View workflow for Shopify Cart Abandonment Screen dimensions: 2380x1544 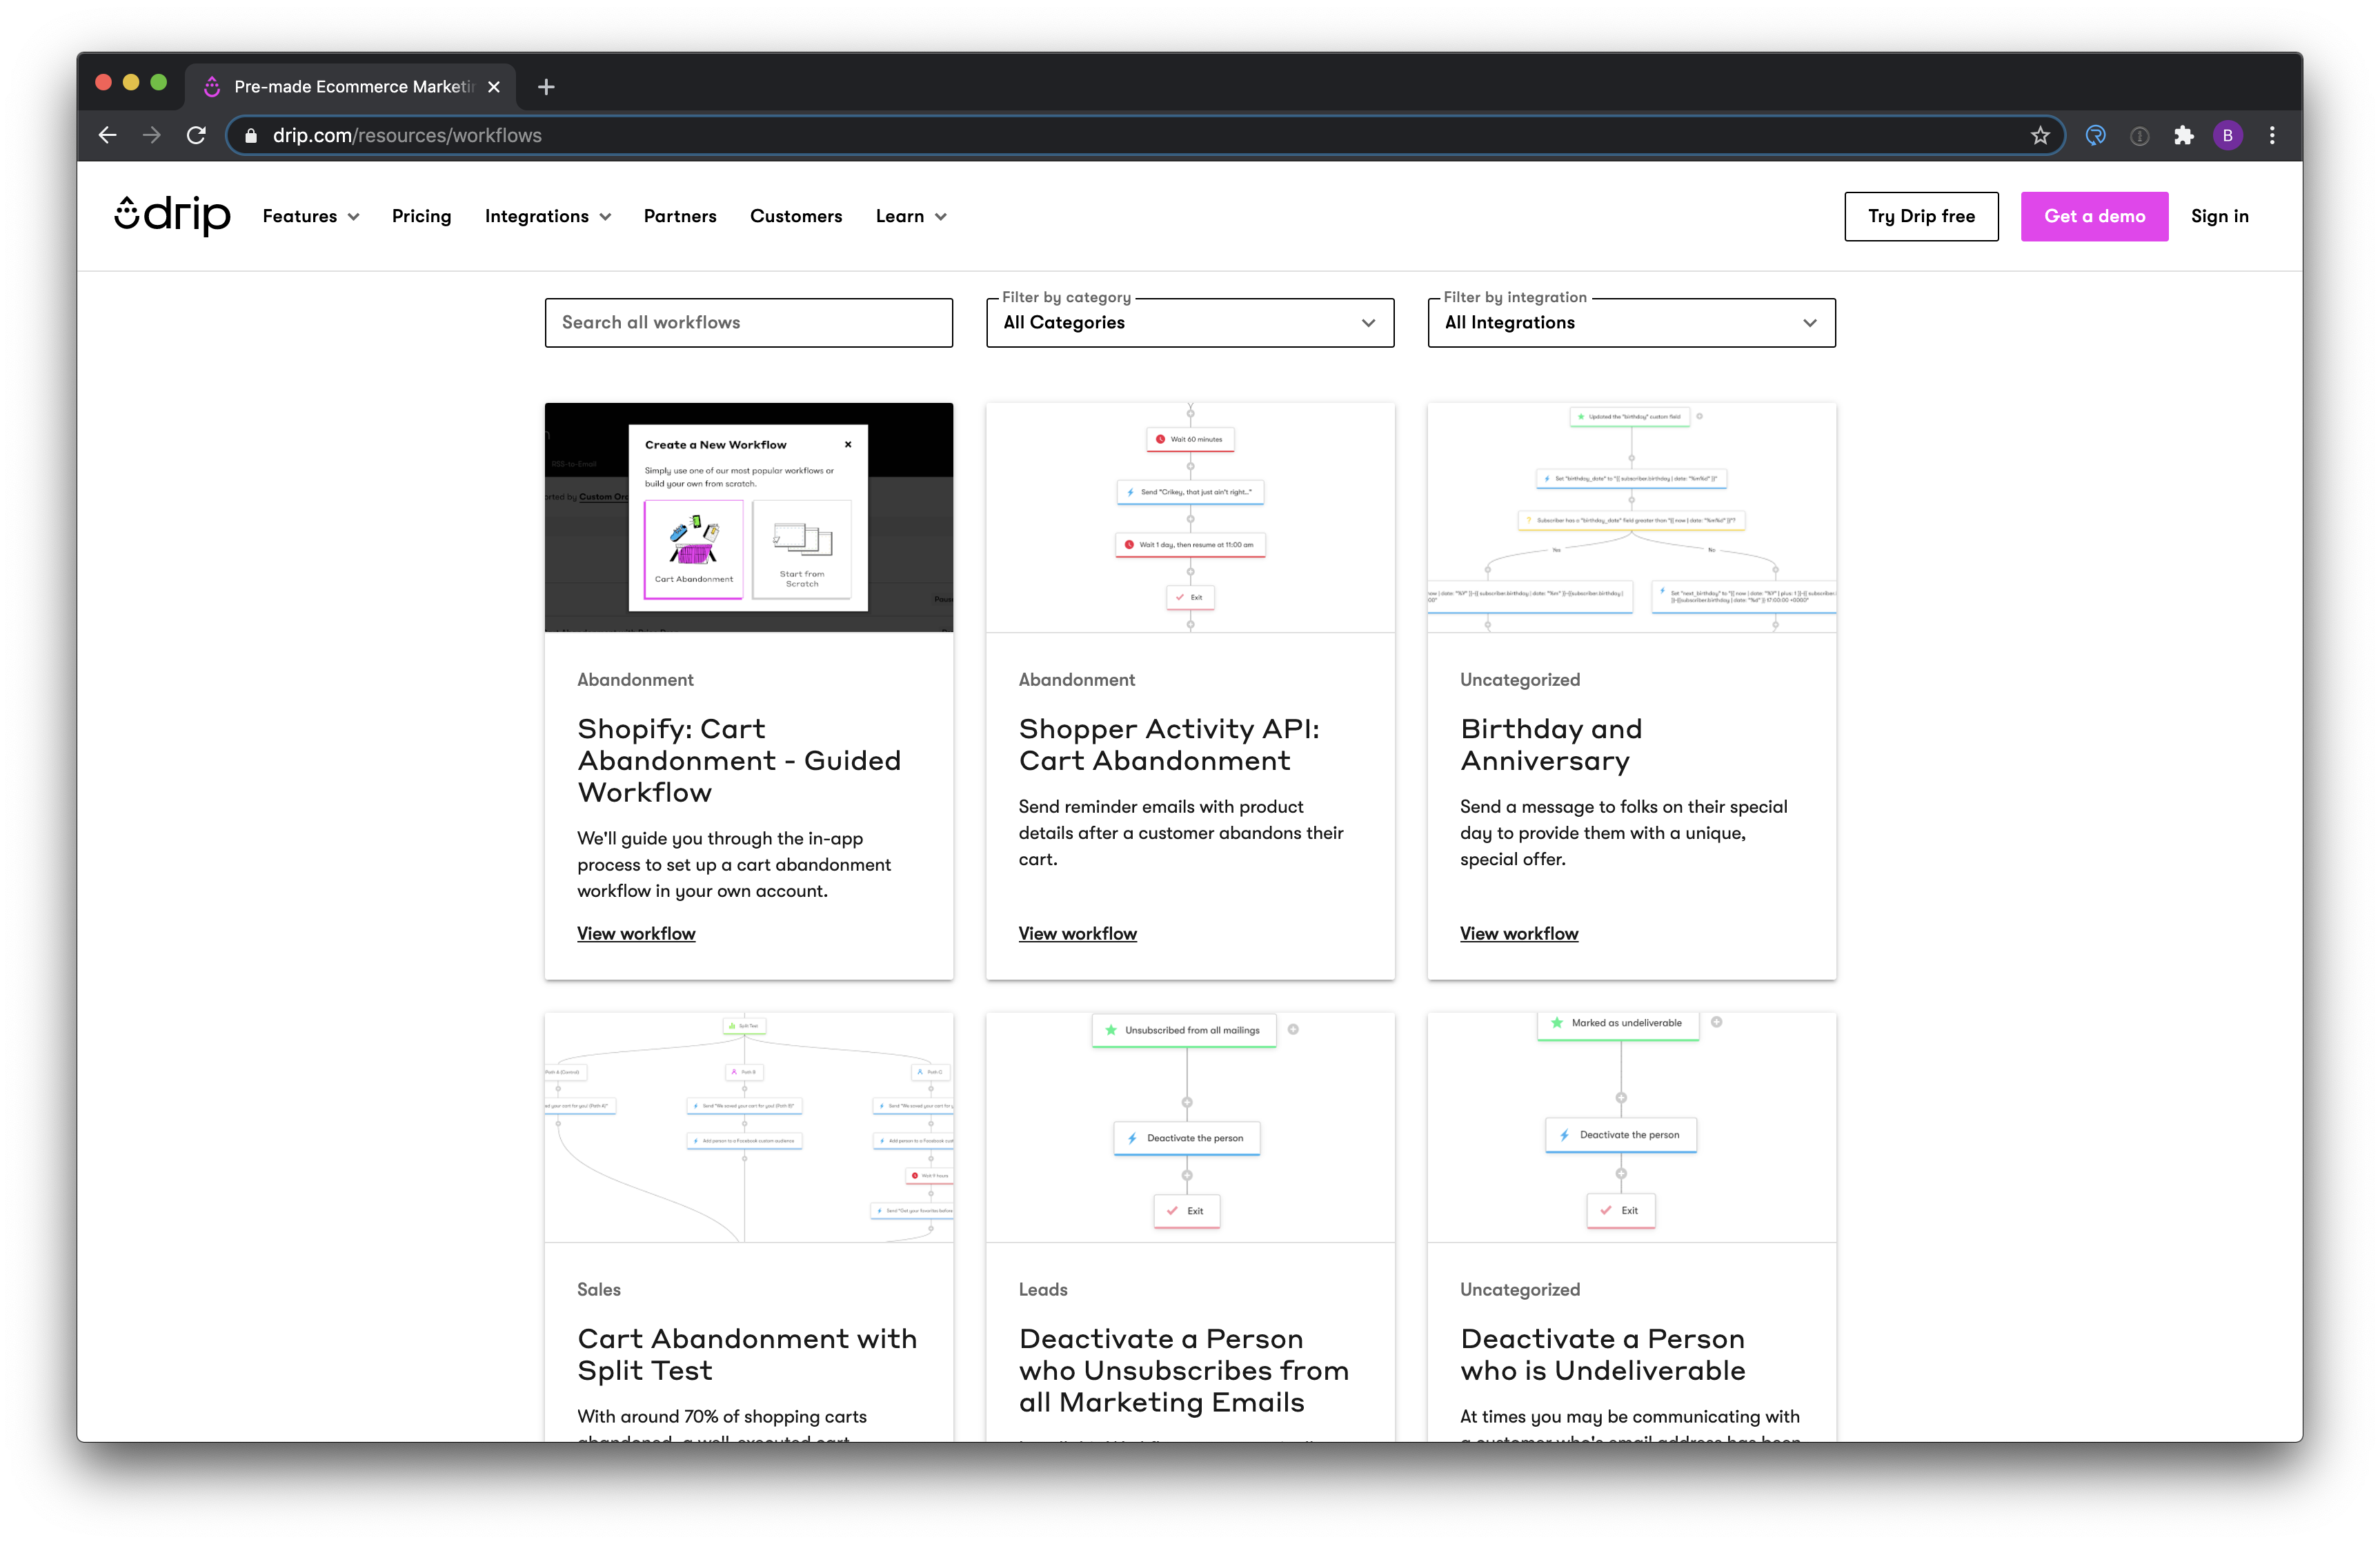click(x=636, y=933)
